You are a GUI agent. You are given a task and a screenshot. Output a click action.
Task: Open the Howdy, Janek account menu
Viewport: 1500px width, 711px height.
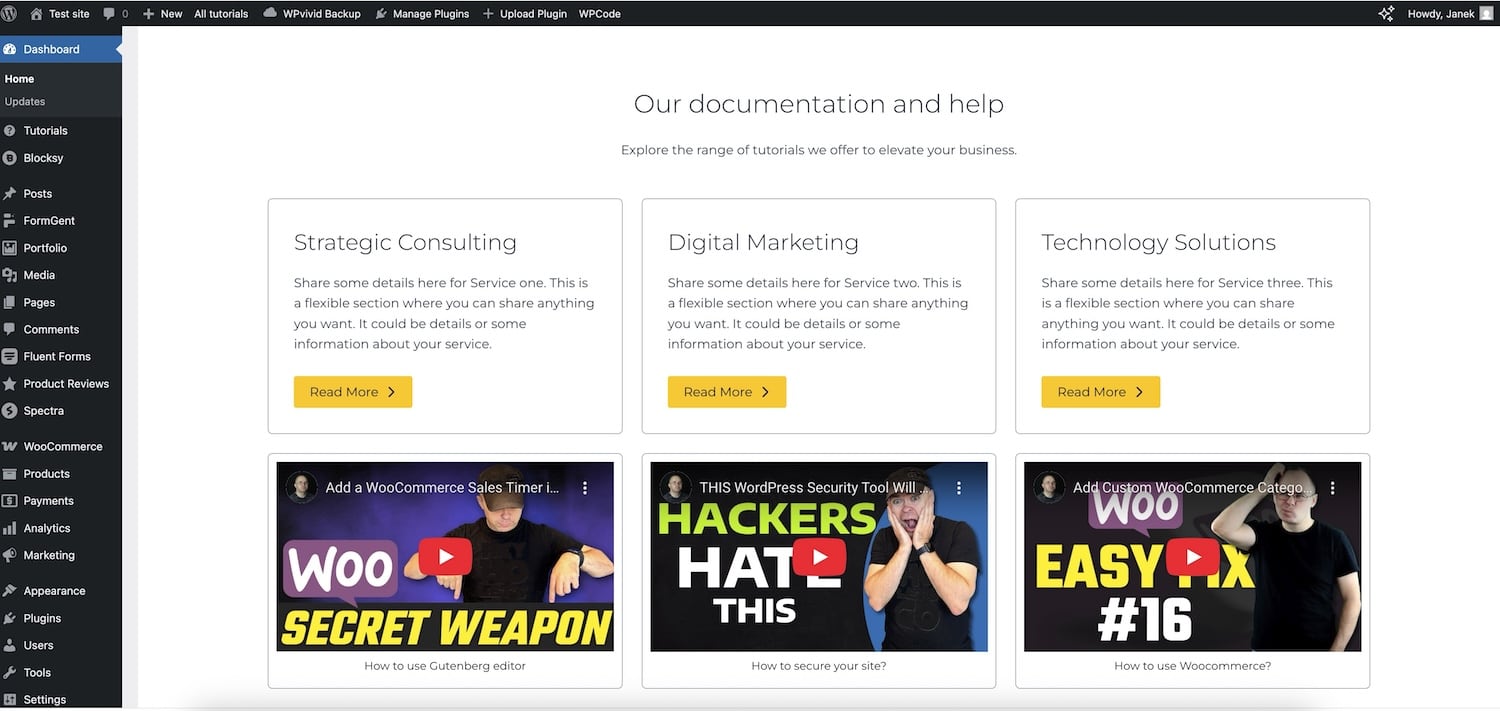[x=1440, y=13]
